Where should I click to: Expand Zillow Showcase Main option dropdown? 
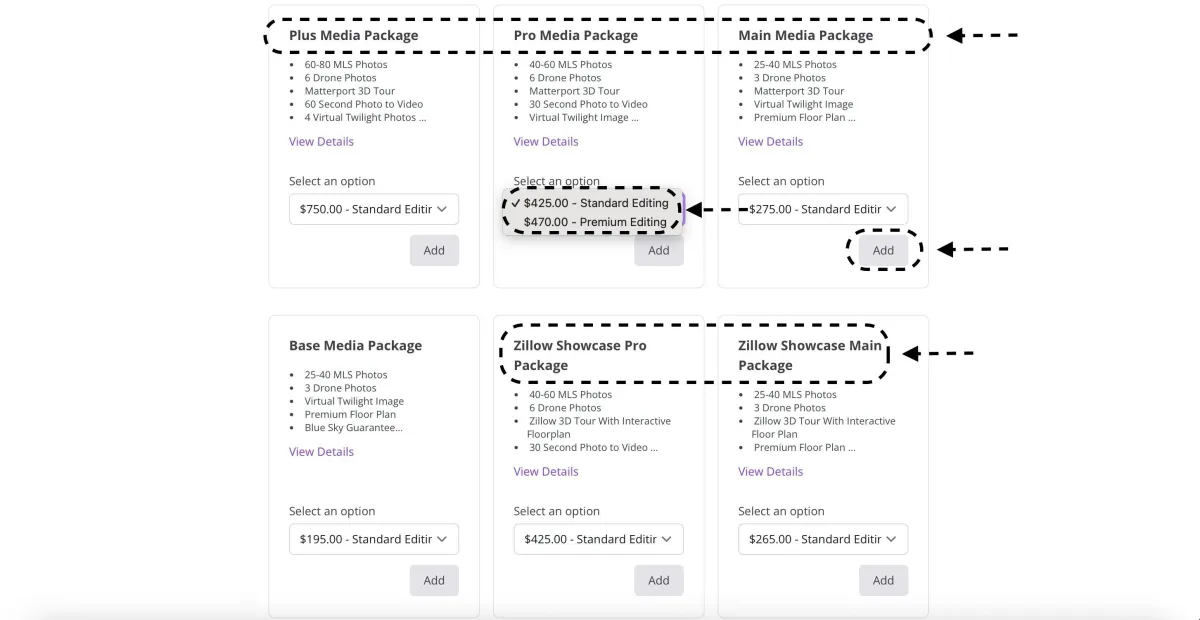point(823,539)
